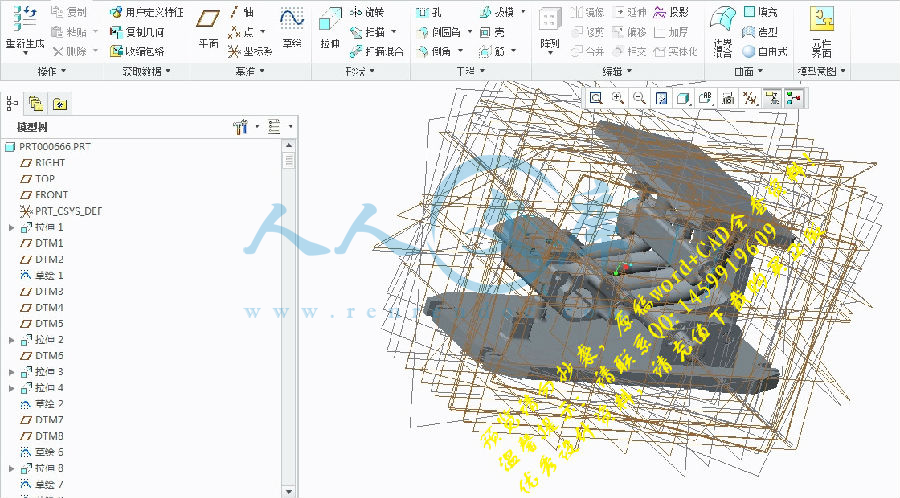Start the Sketch (草绘) tool

pyautogui.click(x=292, y=28)
